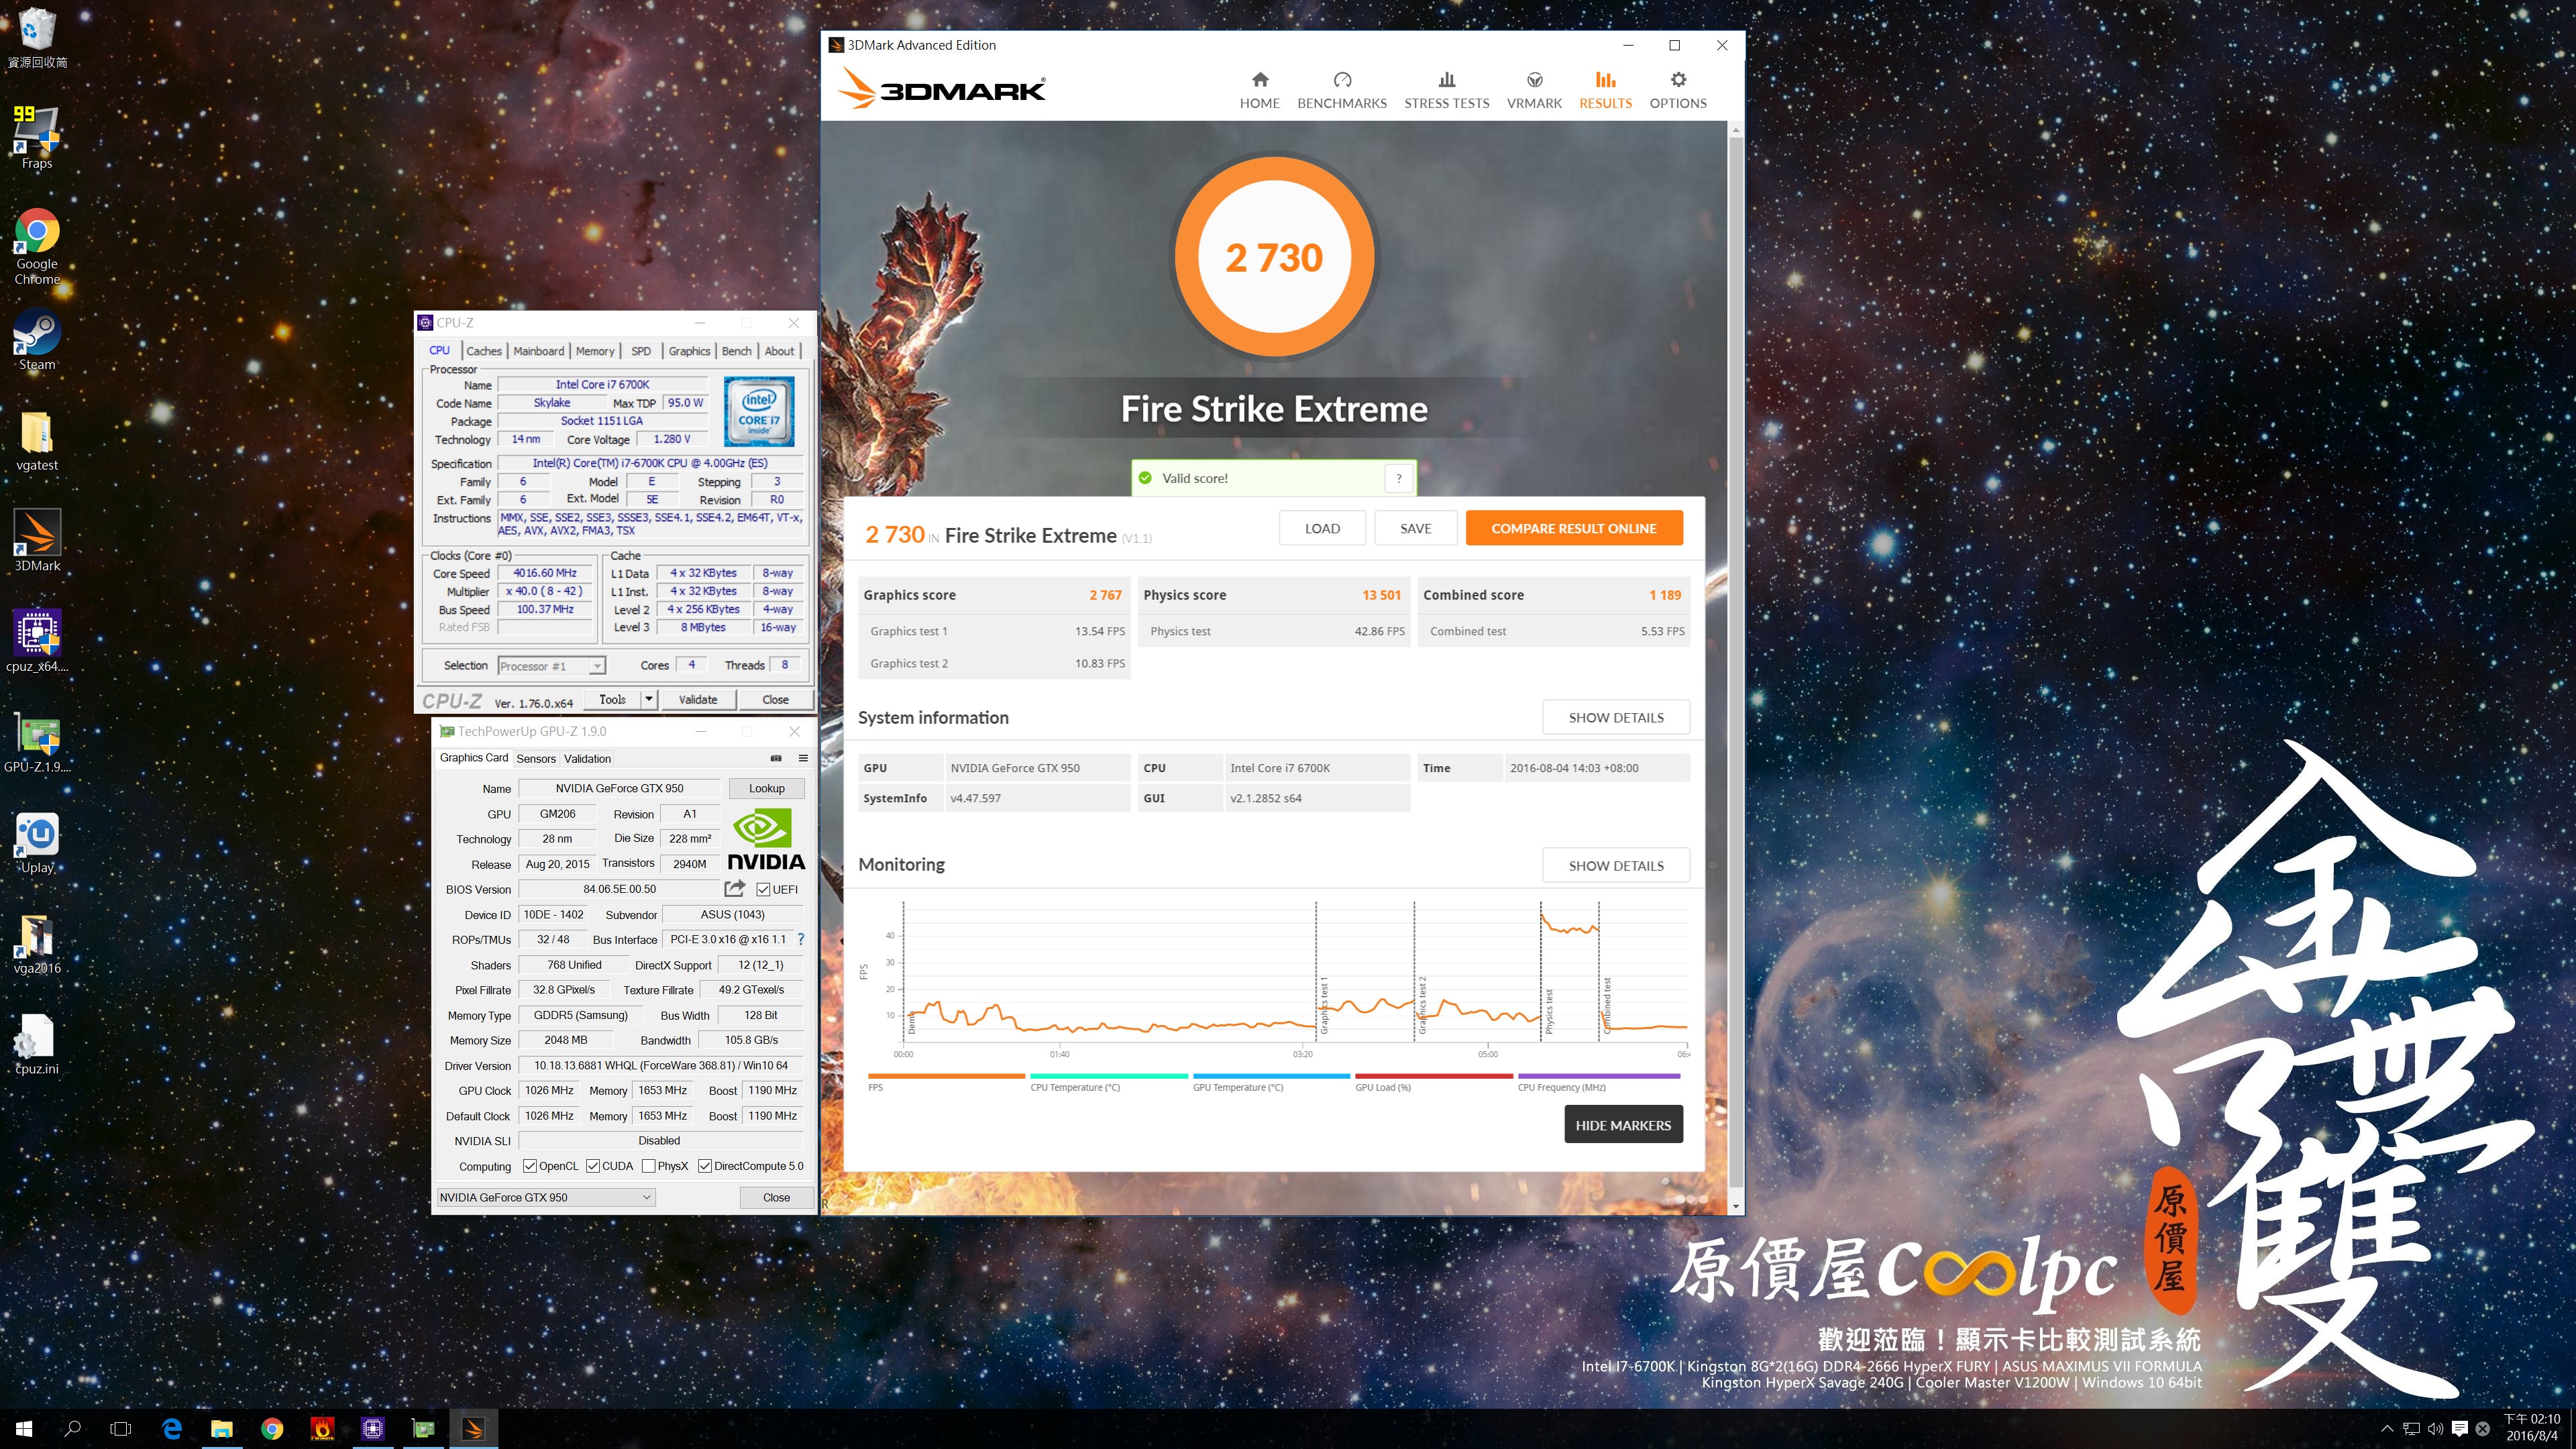This screenshot has height=1449, width=2576.
Task: Open Action Center notifications icon
Action: pos(2460,1428)
